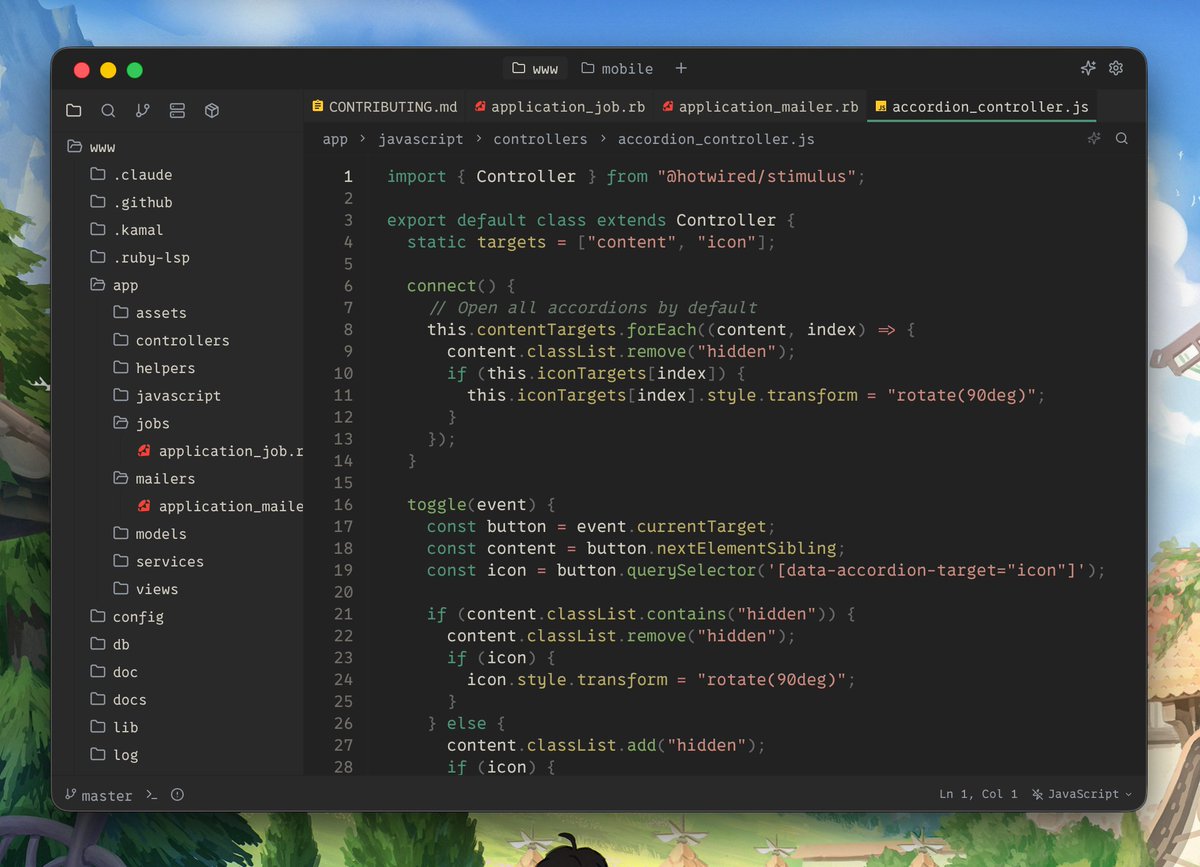1200x867 pixels.
Task: Open the project panel folder icon
Action: 73,110
